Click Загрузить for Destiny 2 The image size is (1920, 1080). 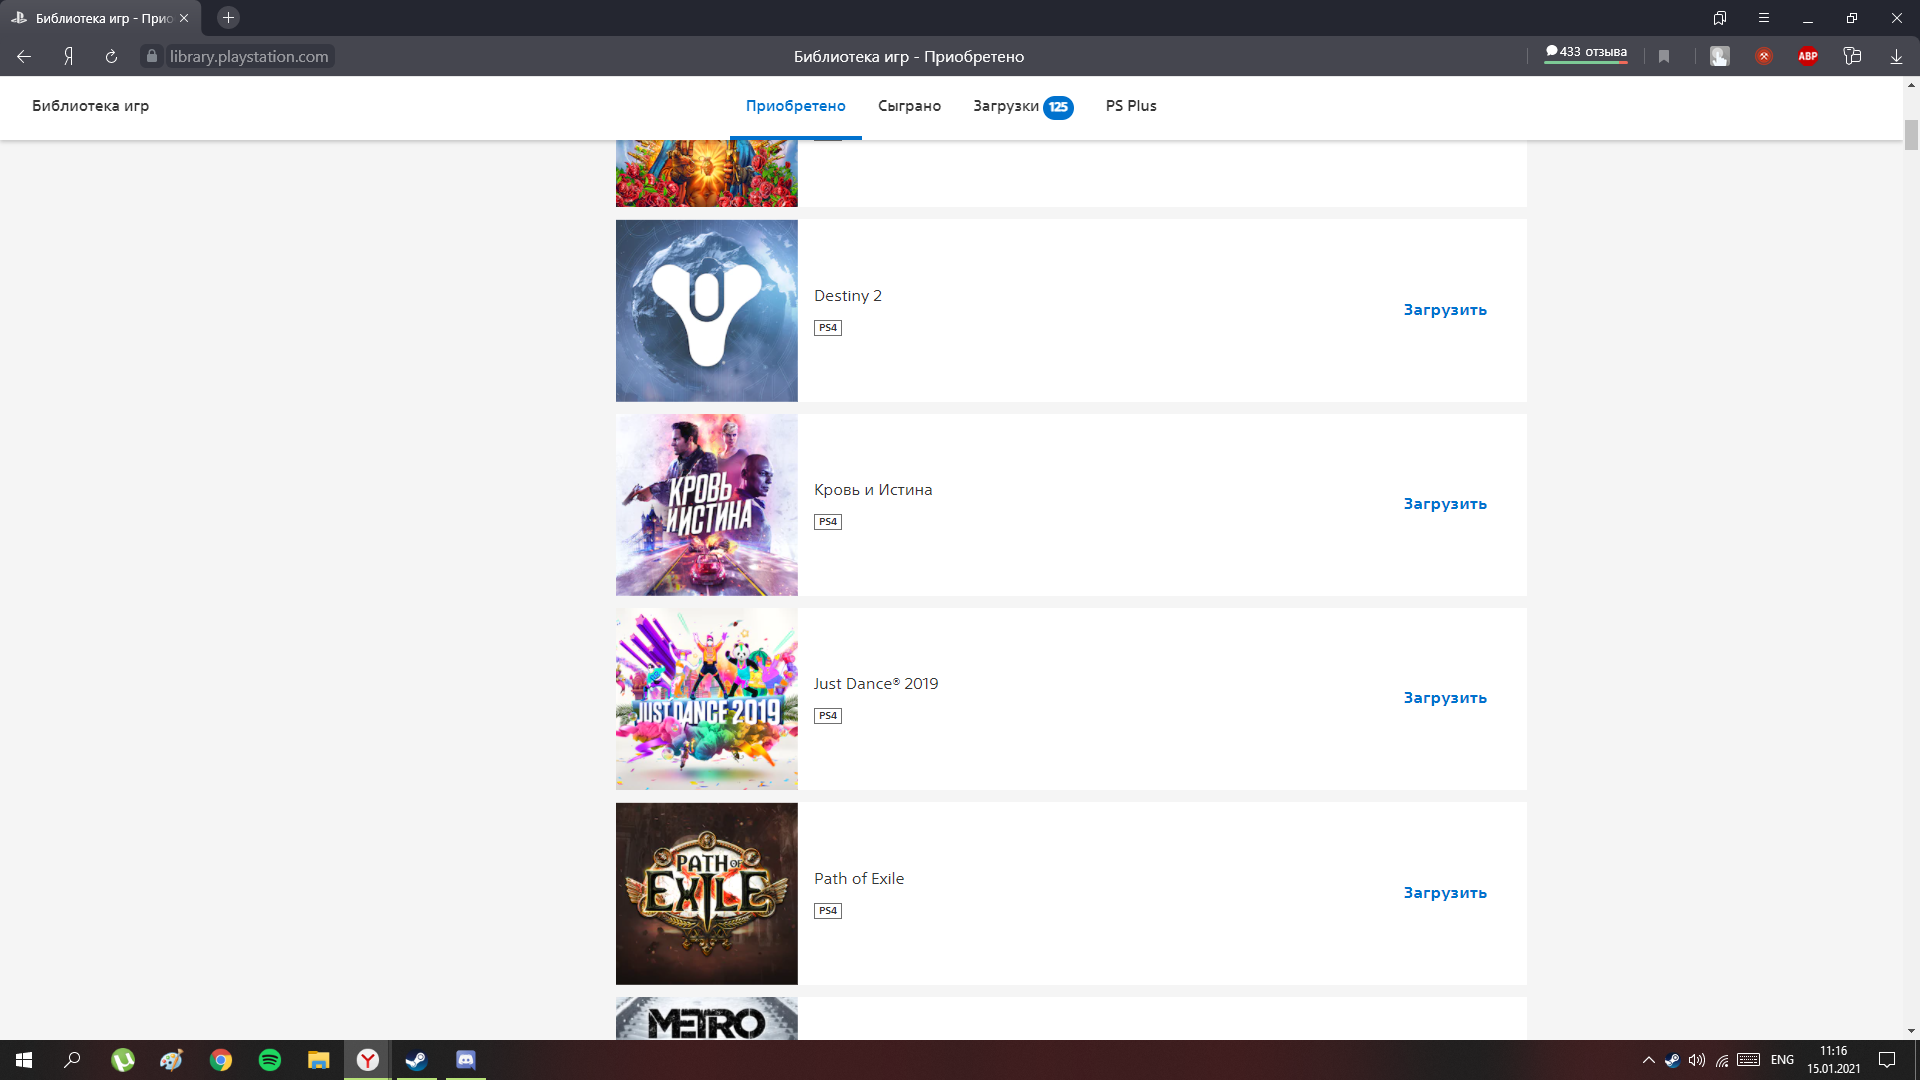click(1445, 310)
